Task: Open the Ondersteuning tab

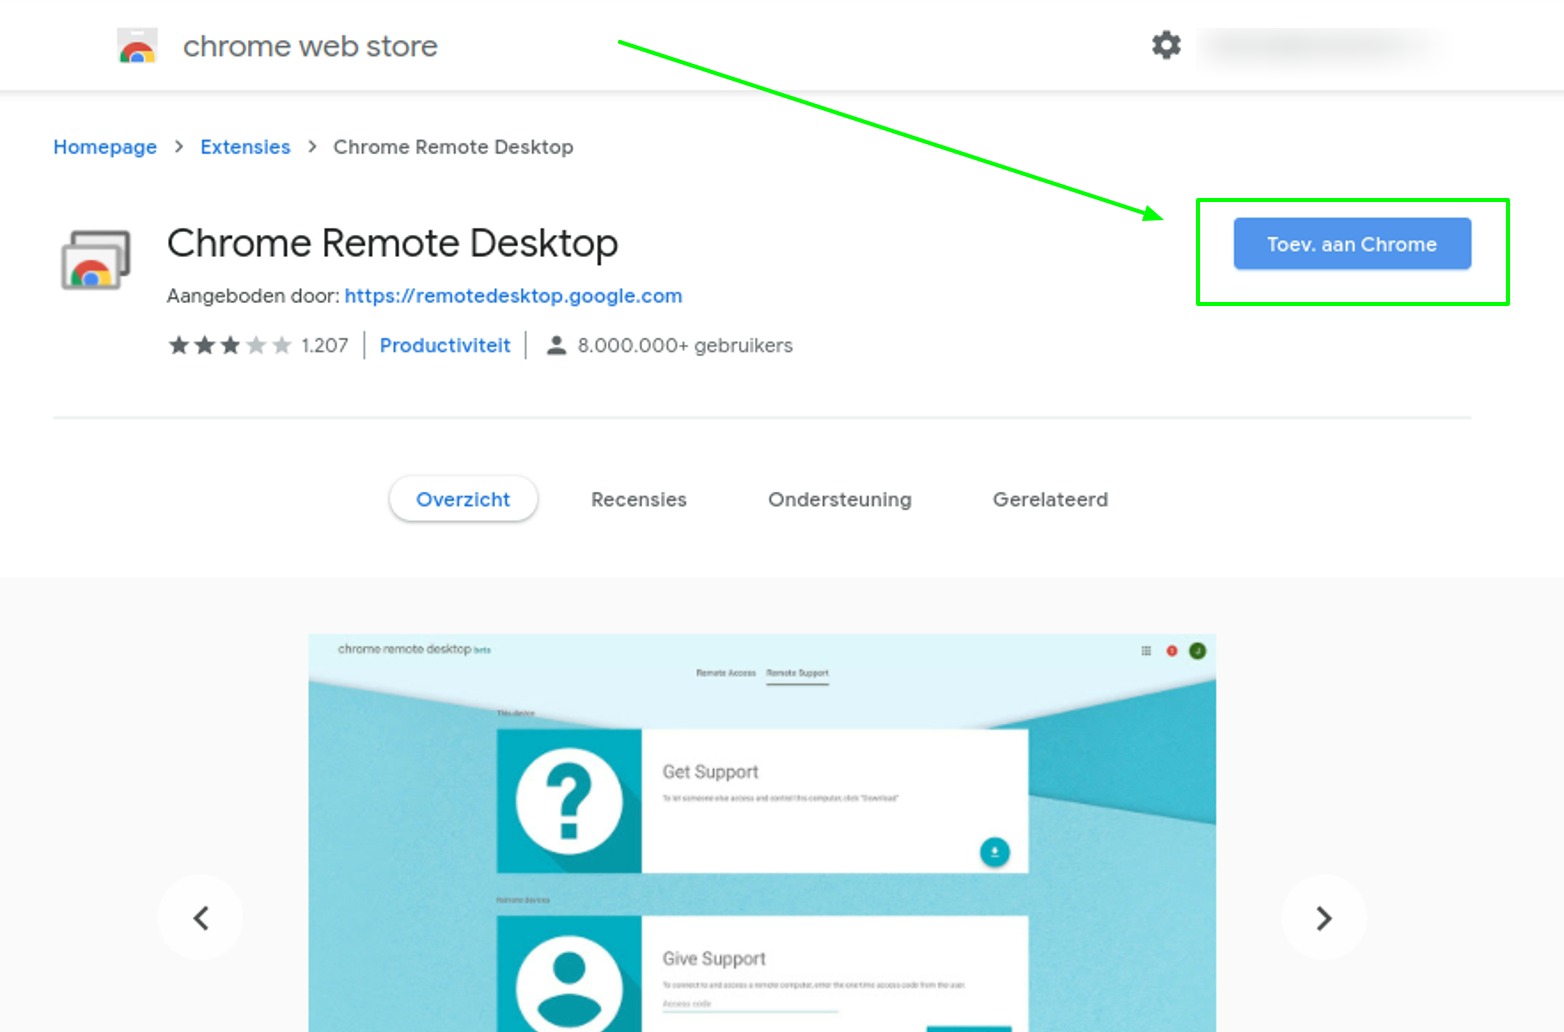Action: coord(839,499)
